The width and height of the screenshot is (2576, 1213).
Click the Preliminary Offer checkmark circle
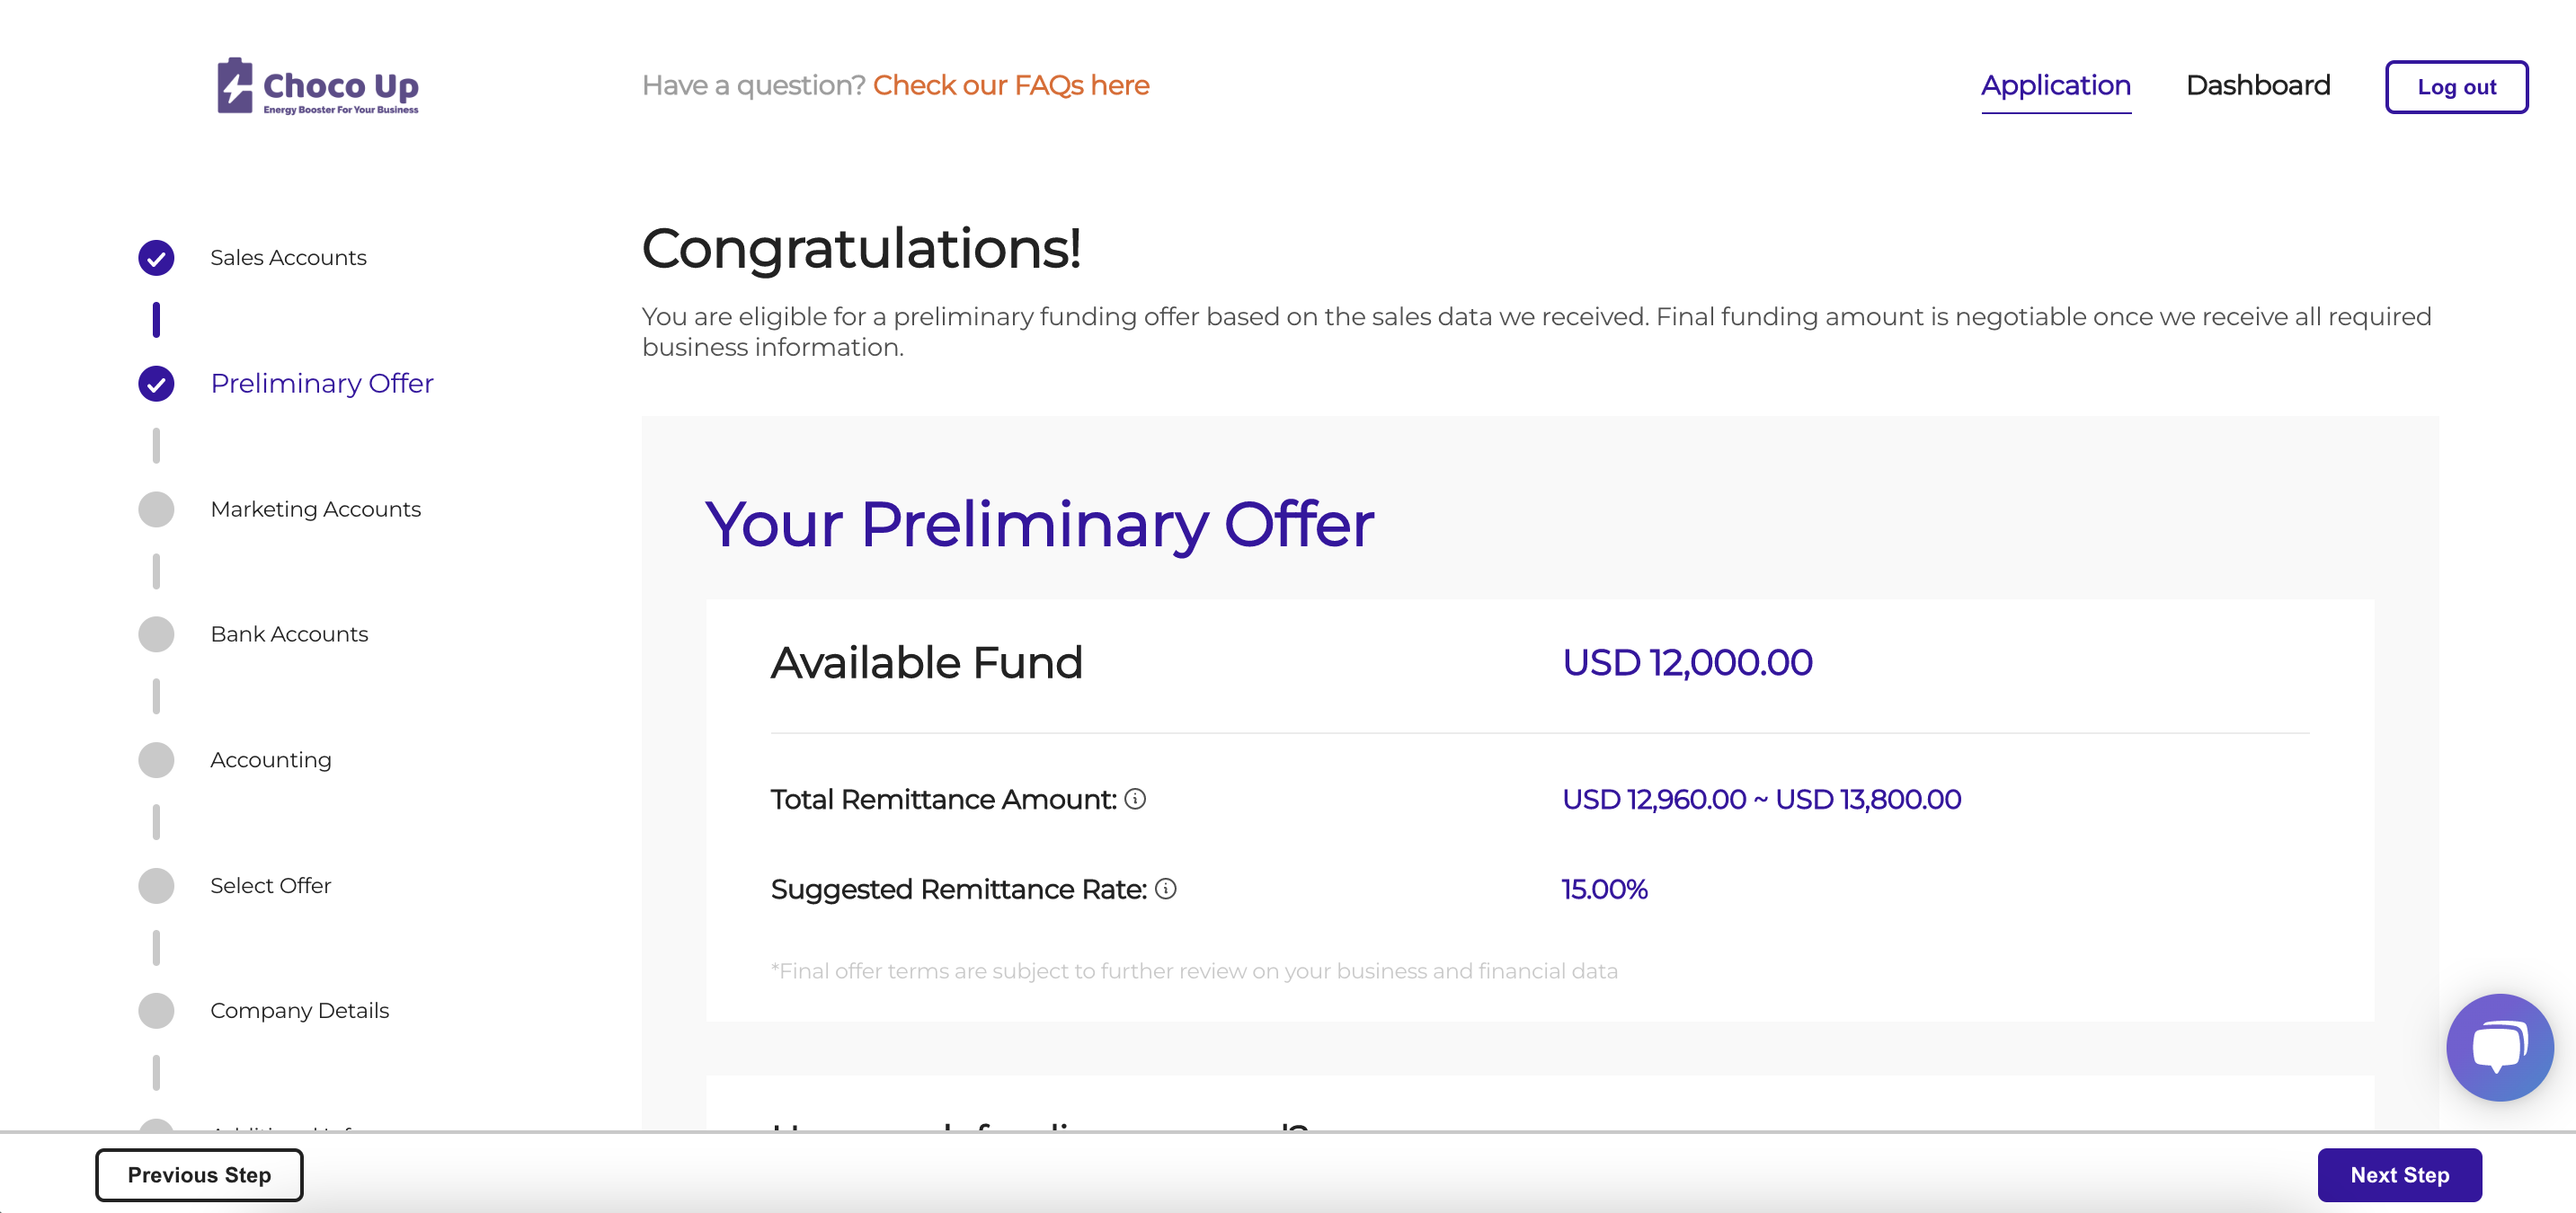156,384
